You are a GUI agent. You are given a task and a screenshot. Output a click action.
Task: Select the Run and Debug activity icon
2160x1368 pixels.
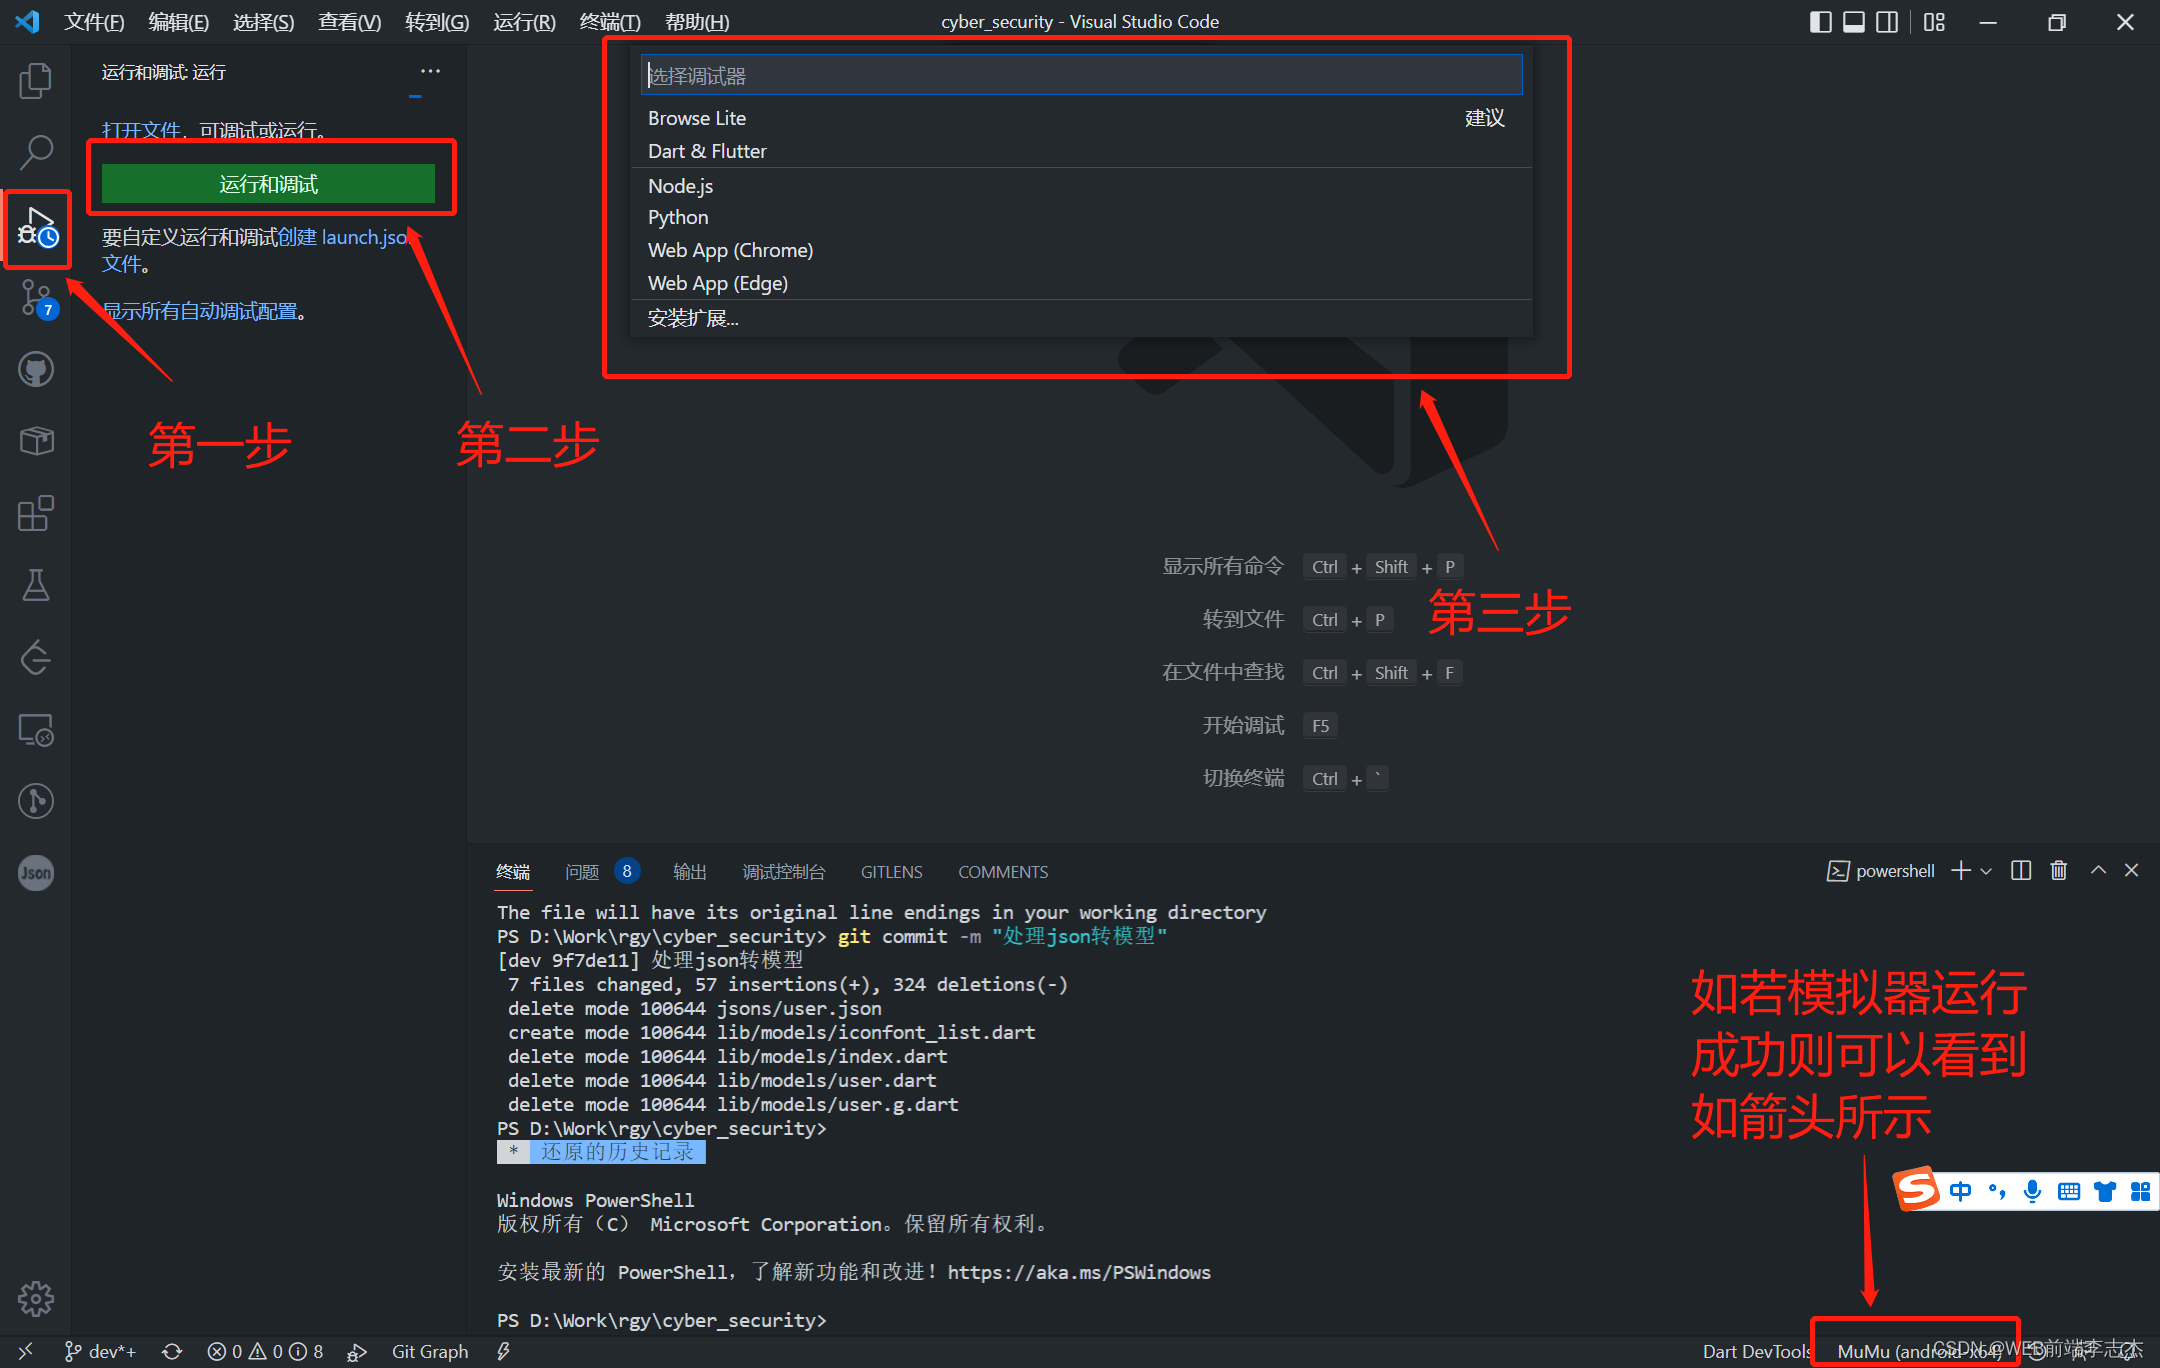coord(37,228)
